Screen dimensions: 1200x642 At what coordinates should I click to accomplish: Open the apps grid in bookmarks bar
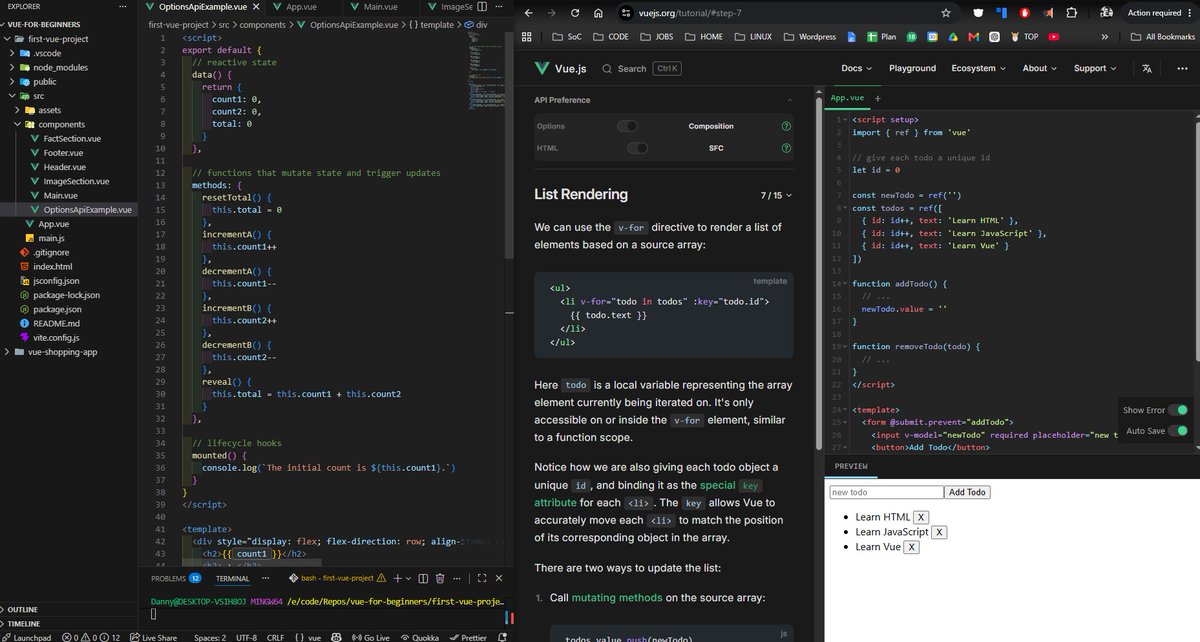tap(527, 36)
